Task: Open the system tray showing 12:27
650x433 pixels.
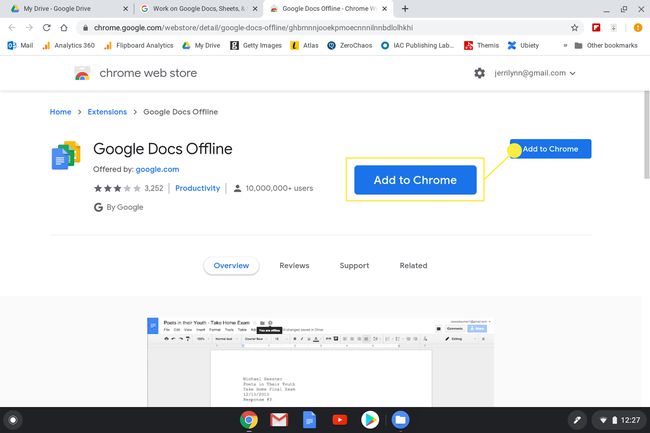Action: pyautogui.click(x=620, y=420)
